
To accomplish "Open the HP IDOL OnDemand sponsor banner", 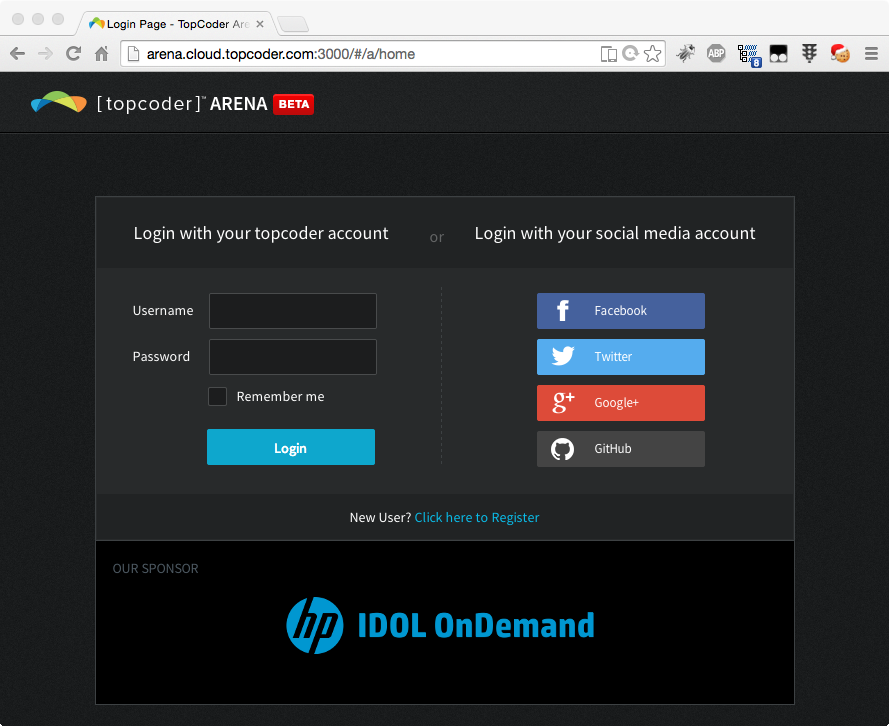I will click(x=441, y=626).
